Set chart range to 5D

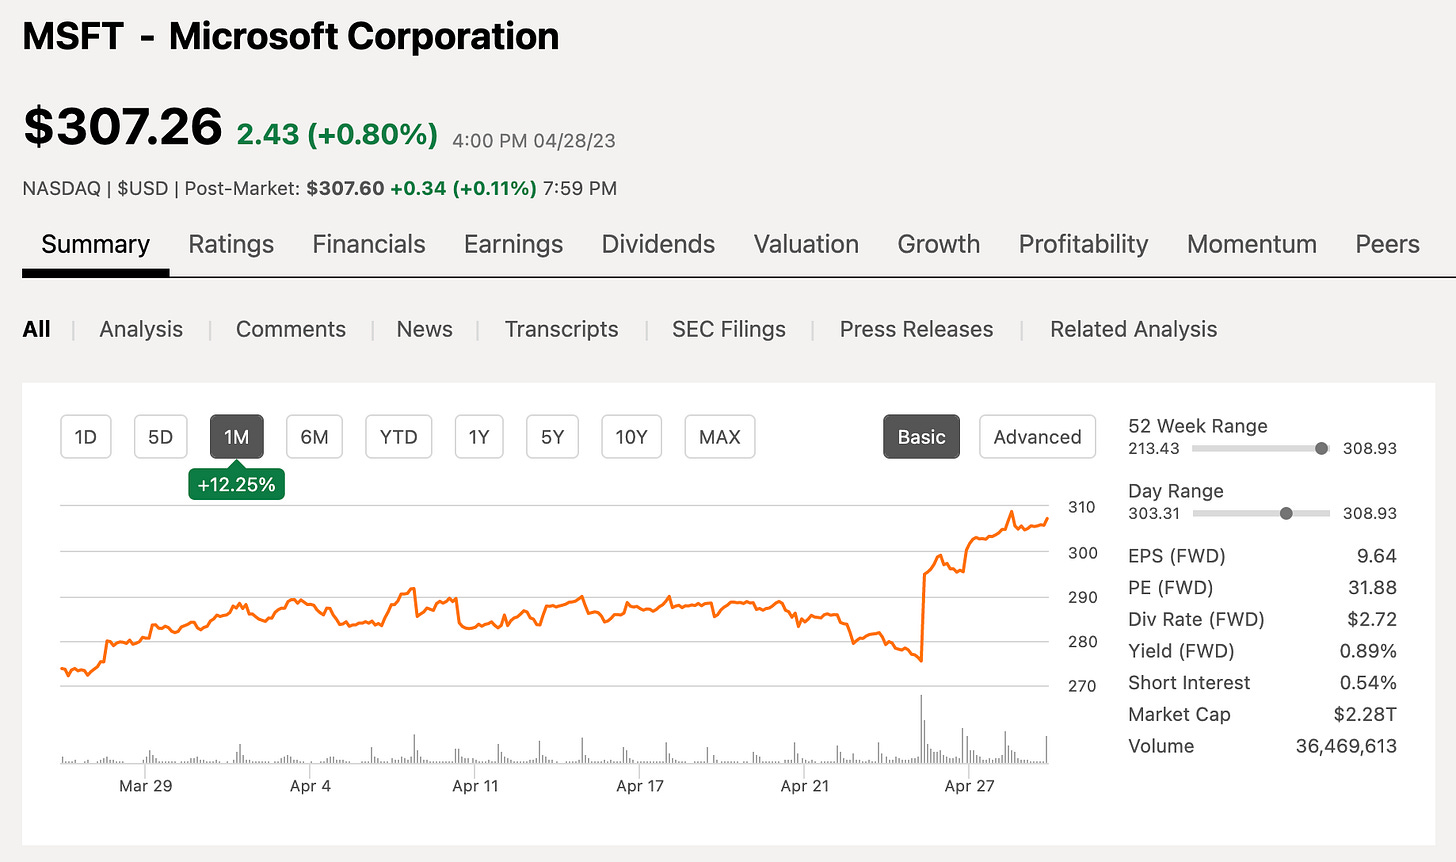[161, 437]
